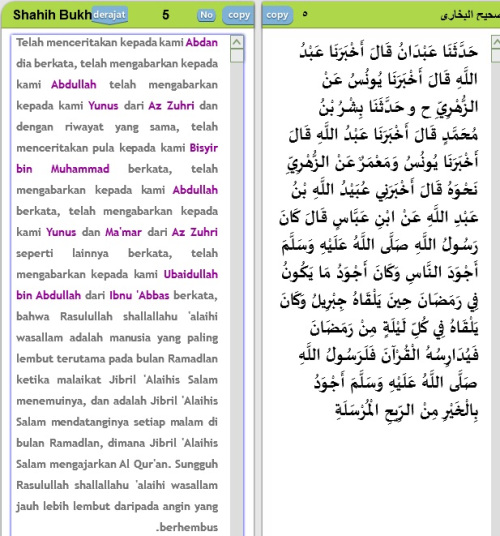Open narrator link Ibnu 'Abbas
This screenshot has width=500, height=536.
coord(139,295)
